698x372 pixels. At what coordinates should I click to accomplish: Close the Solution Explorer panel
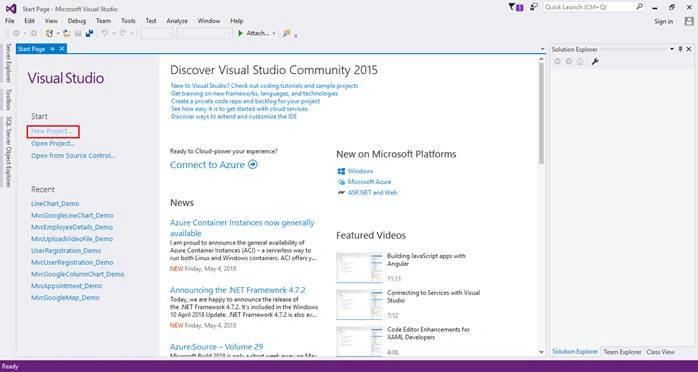pos(689,49)
